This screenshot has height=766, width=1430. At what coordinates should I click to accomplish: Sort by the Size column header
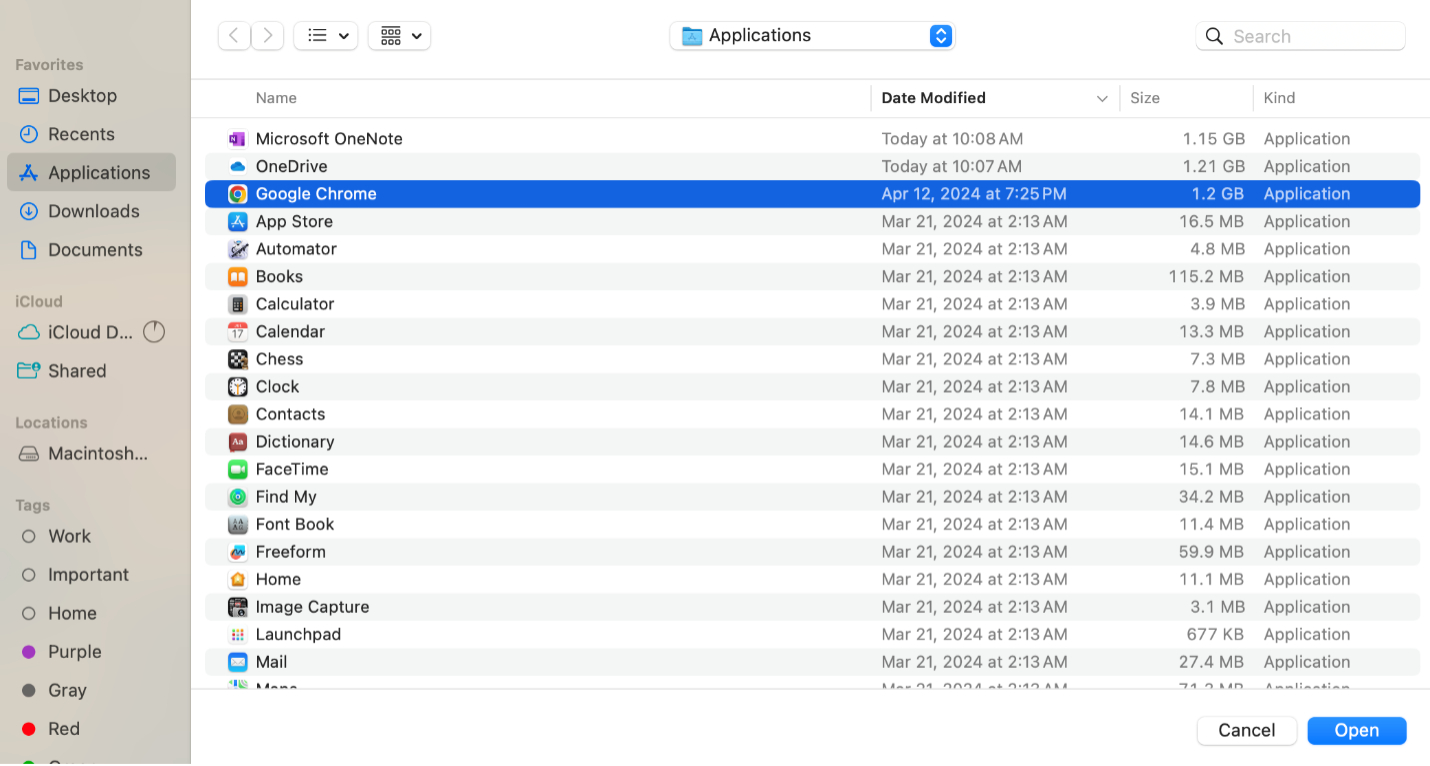point(1145,98)
